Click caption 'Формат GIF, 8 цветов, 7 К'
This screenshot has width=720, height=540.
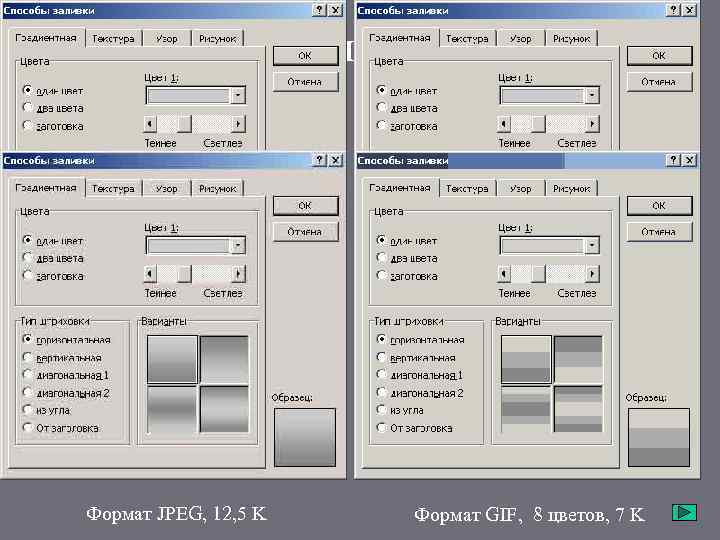pyautogui.click(x=529, y=514)
